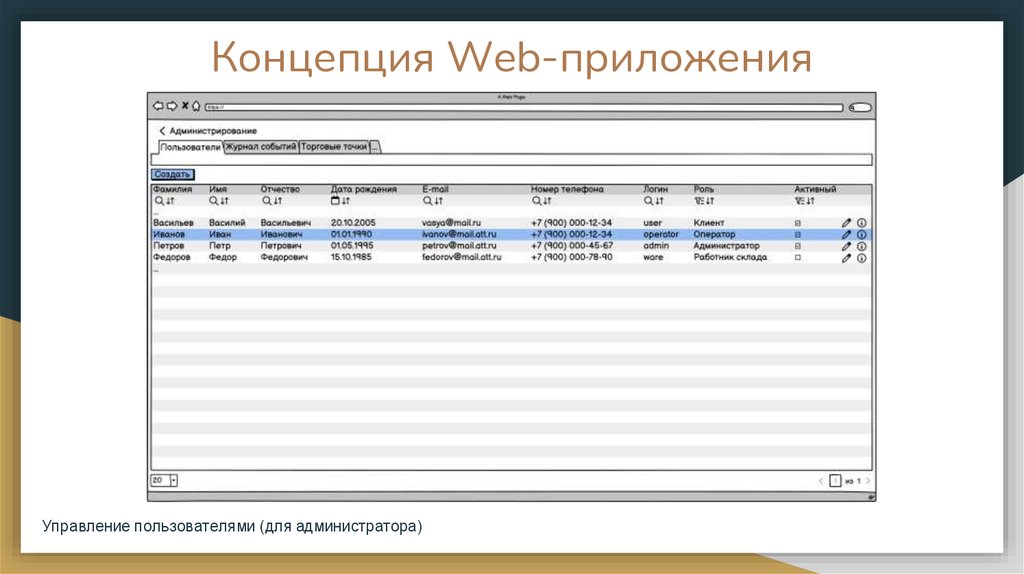Click the birth date 20.10.2005
The image size is (1024, 574).
pyautogui.click(x=353, y=223)
